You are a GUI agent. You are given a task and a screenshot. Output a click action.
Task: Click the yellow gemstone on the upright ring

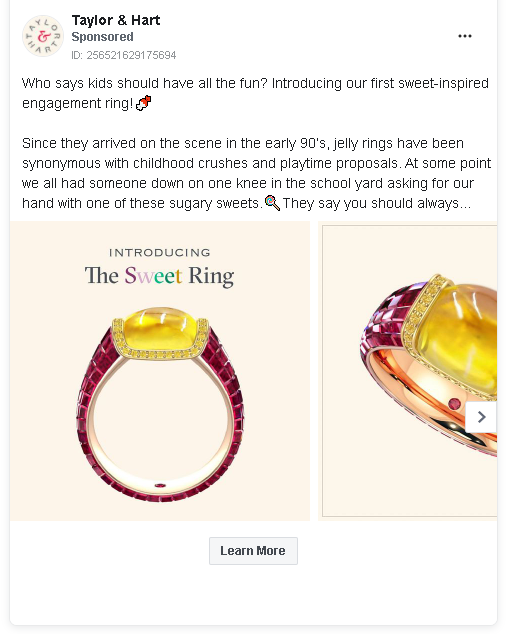(160, 329)
